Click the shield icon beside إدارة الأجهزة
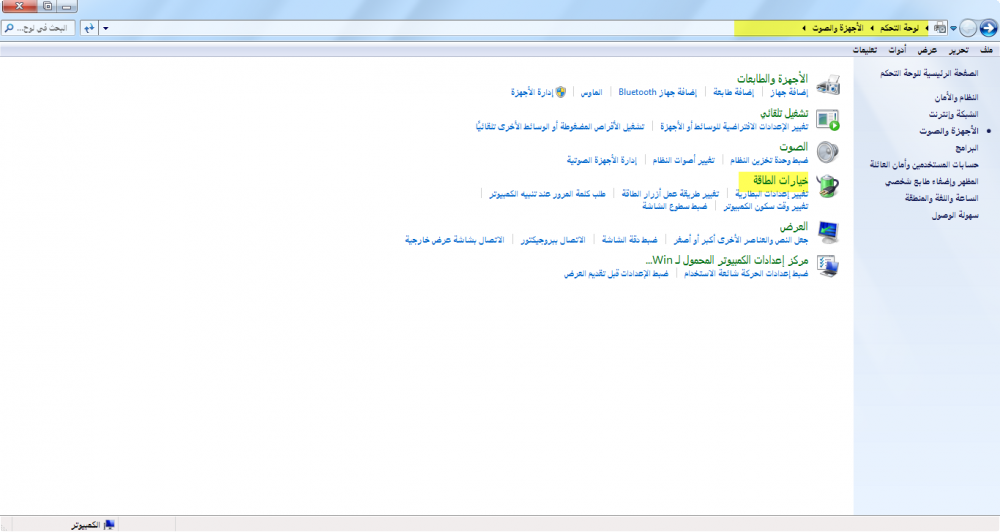 (561, 92)
